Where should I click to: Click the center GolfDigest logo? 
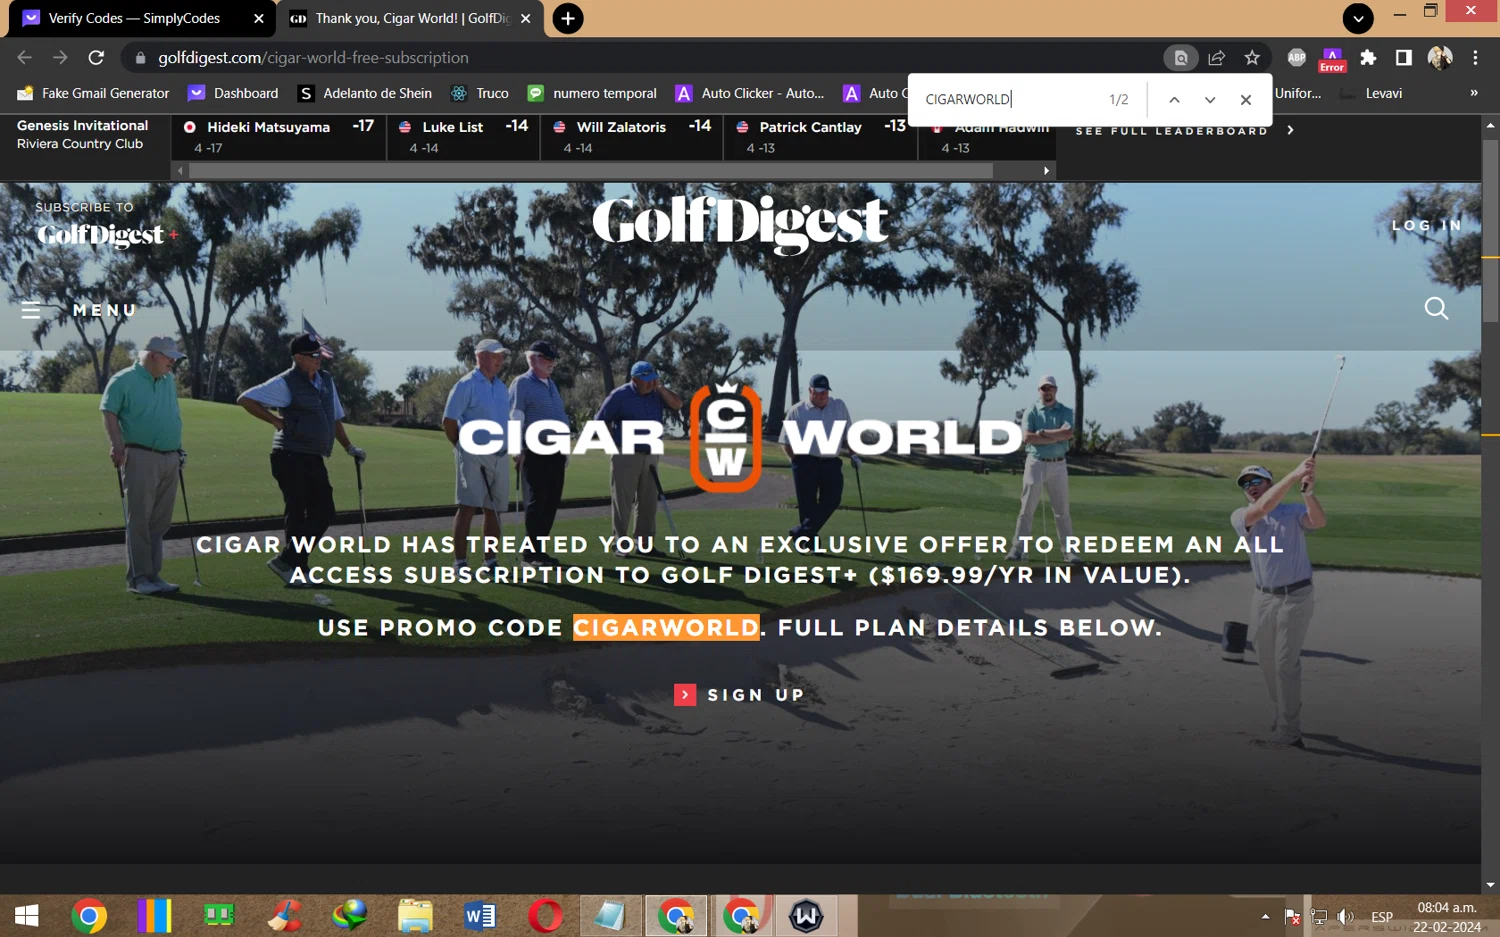tap(740, 224)
